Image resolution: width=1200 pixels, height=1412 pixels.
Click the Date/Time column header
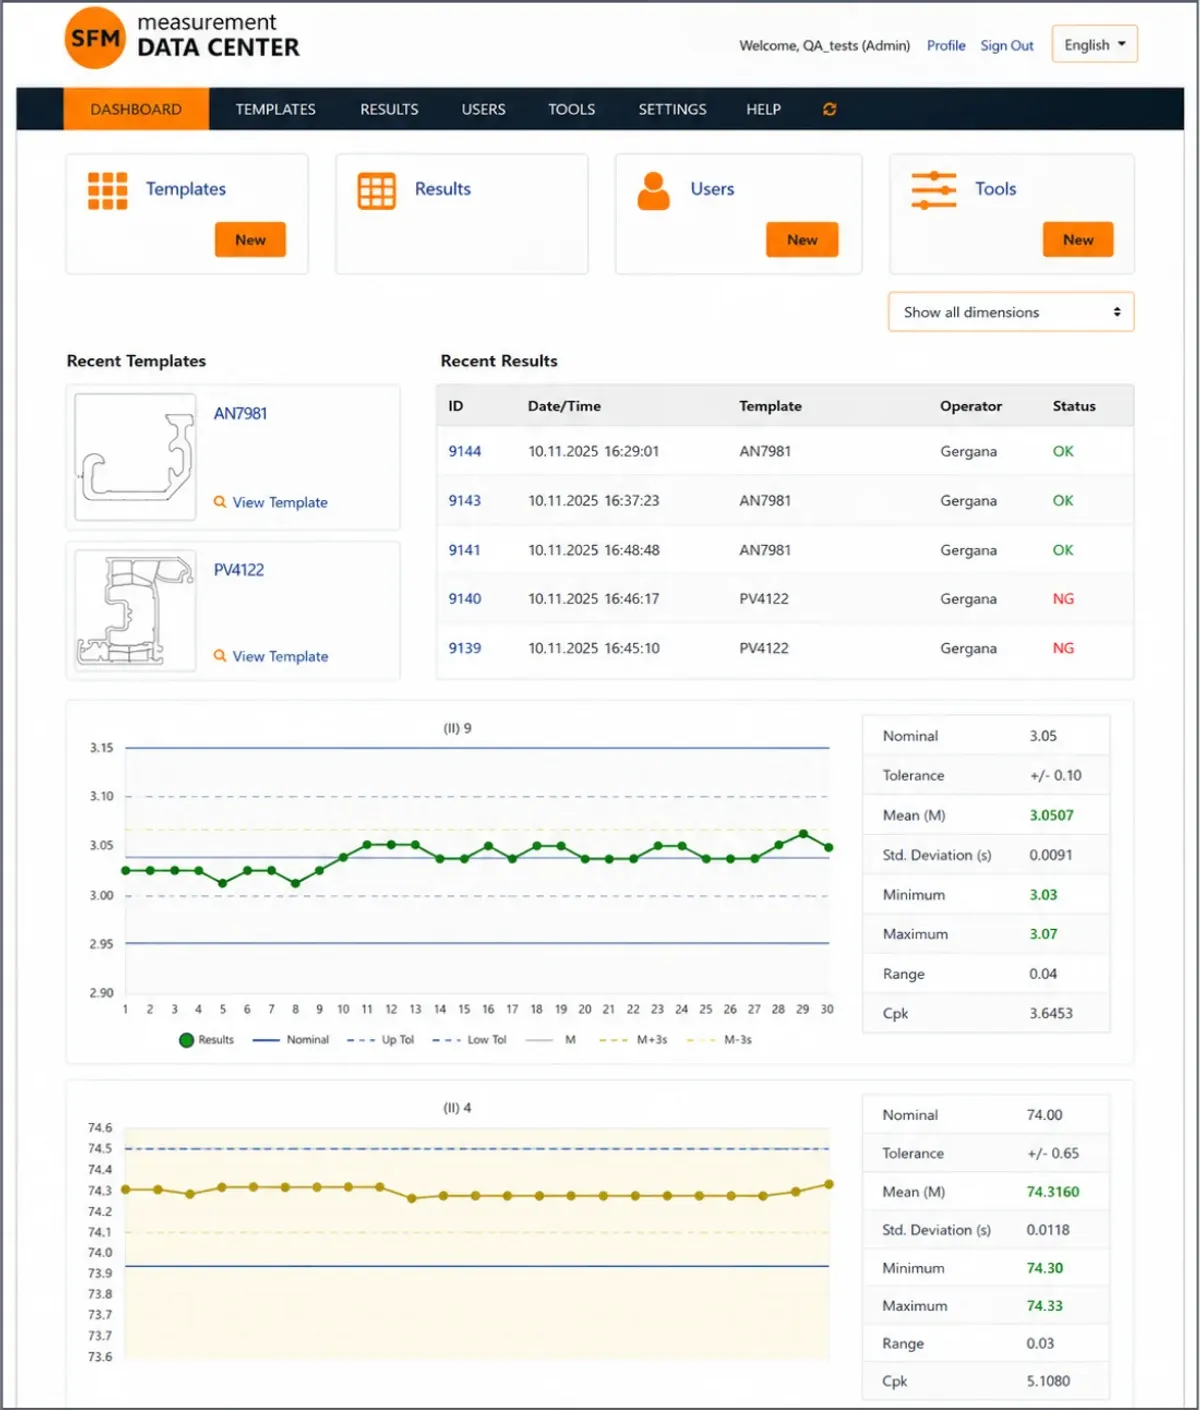coord(564,406)
